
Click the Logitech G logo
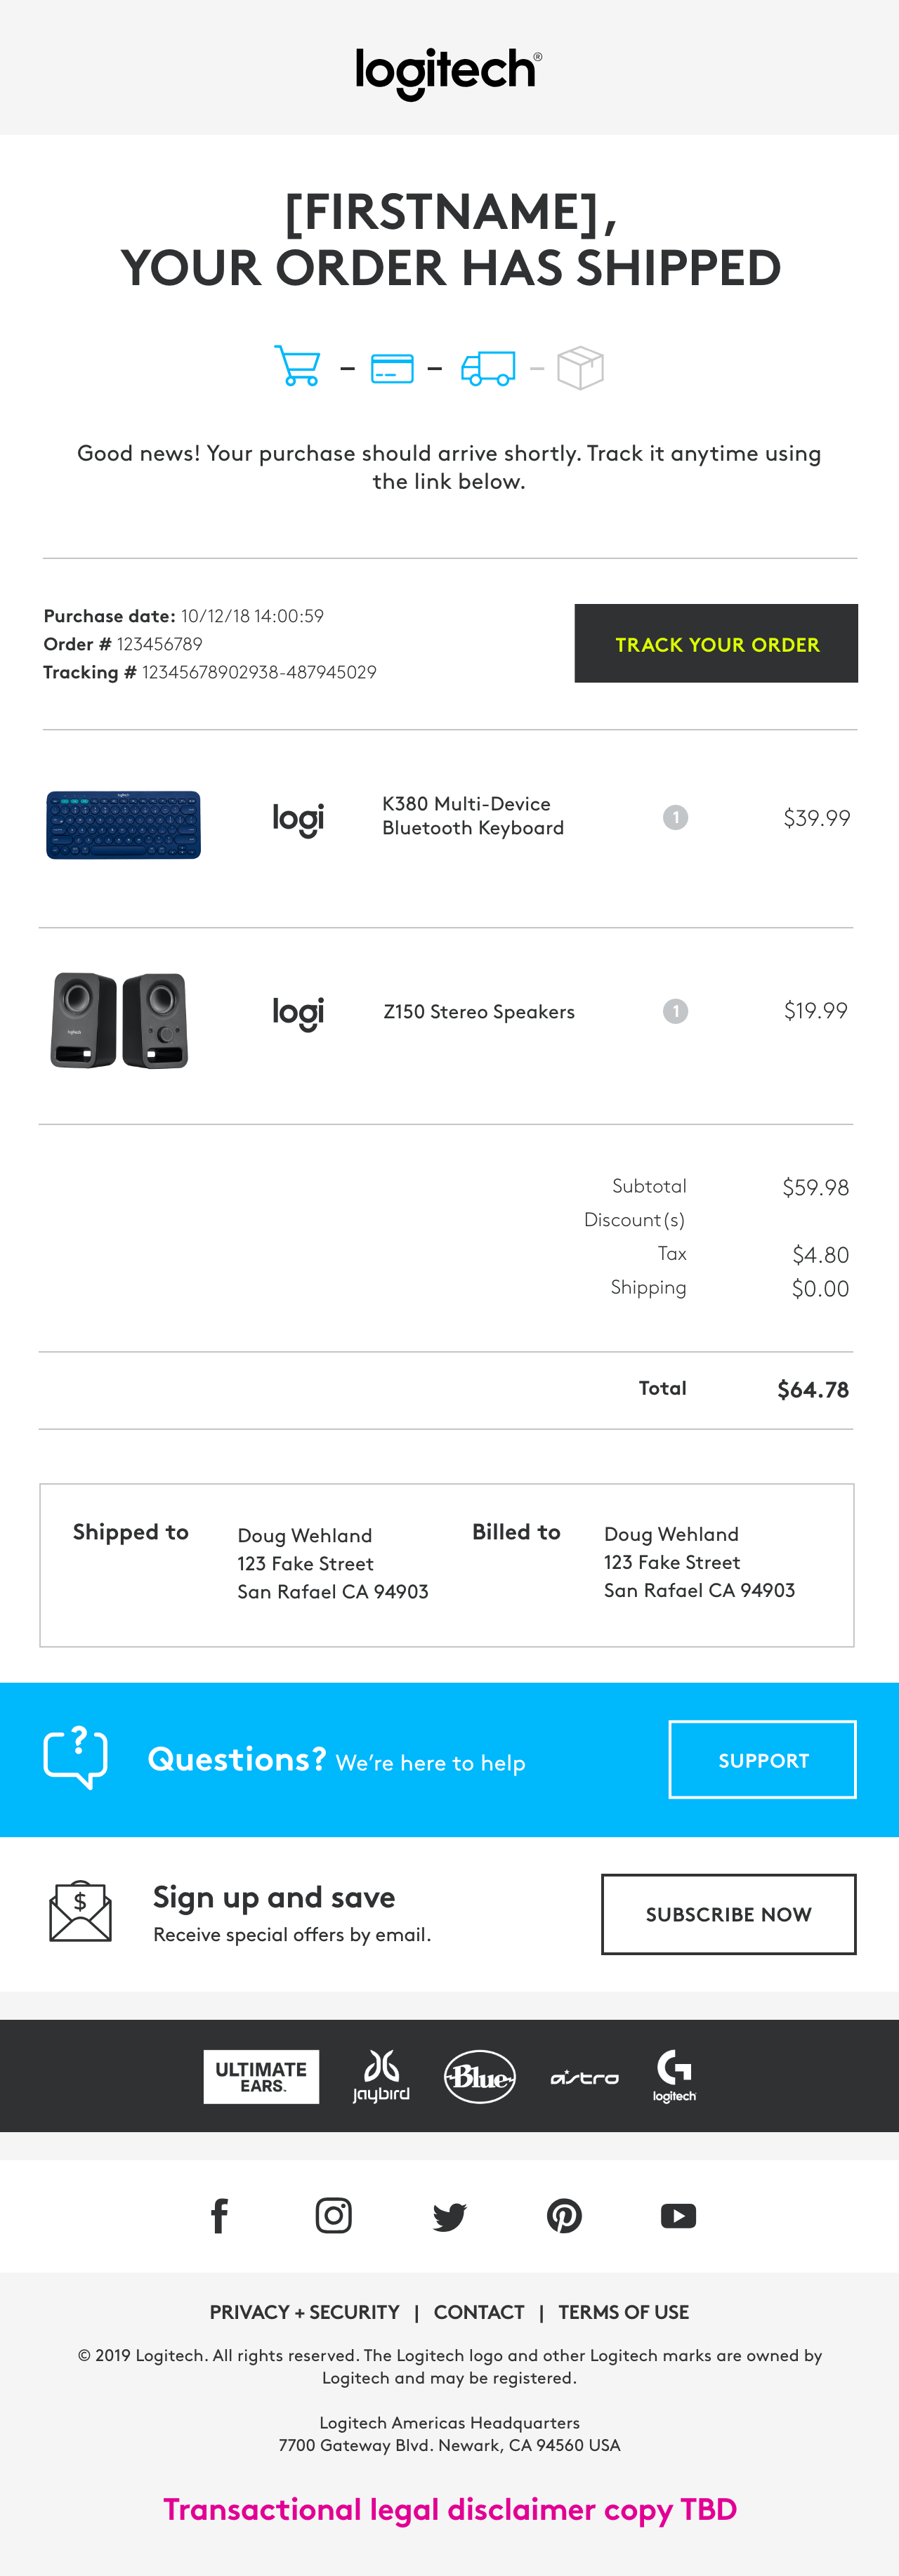click(x=674, y=2077)
